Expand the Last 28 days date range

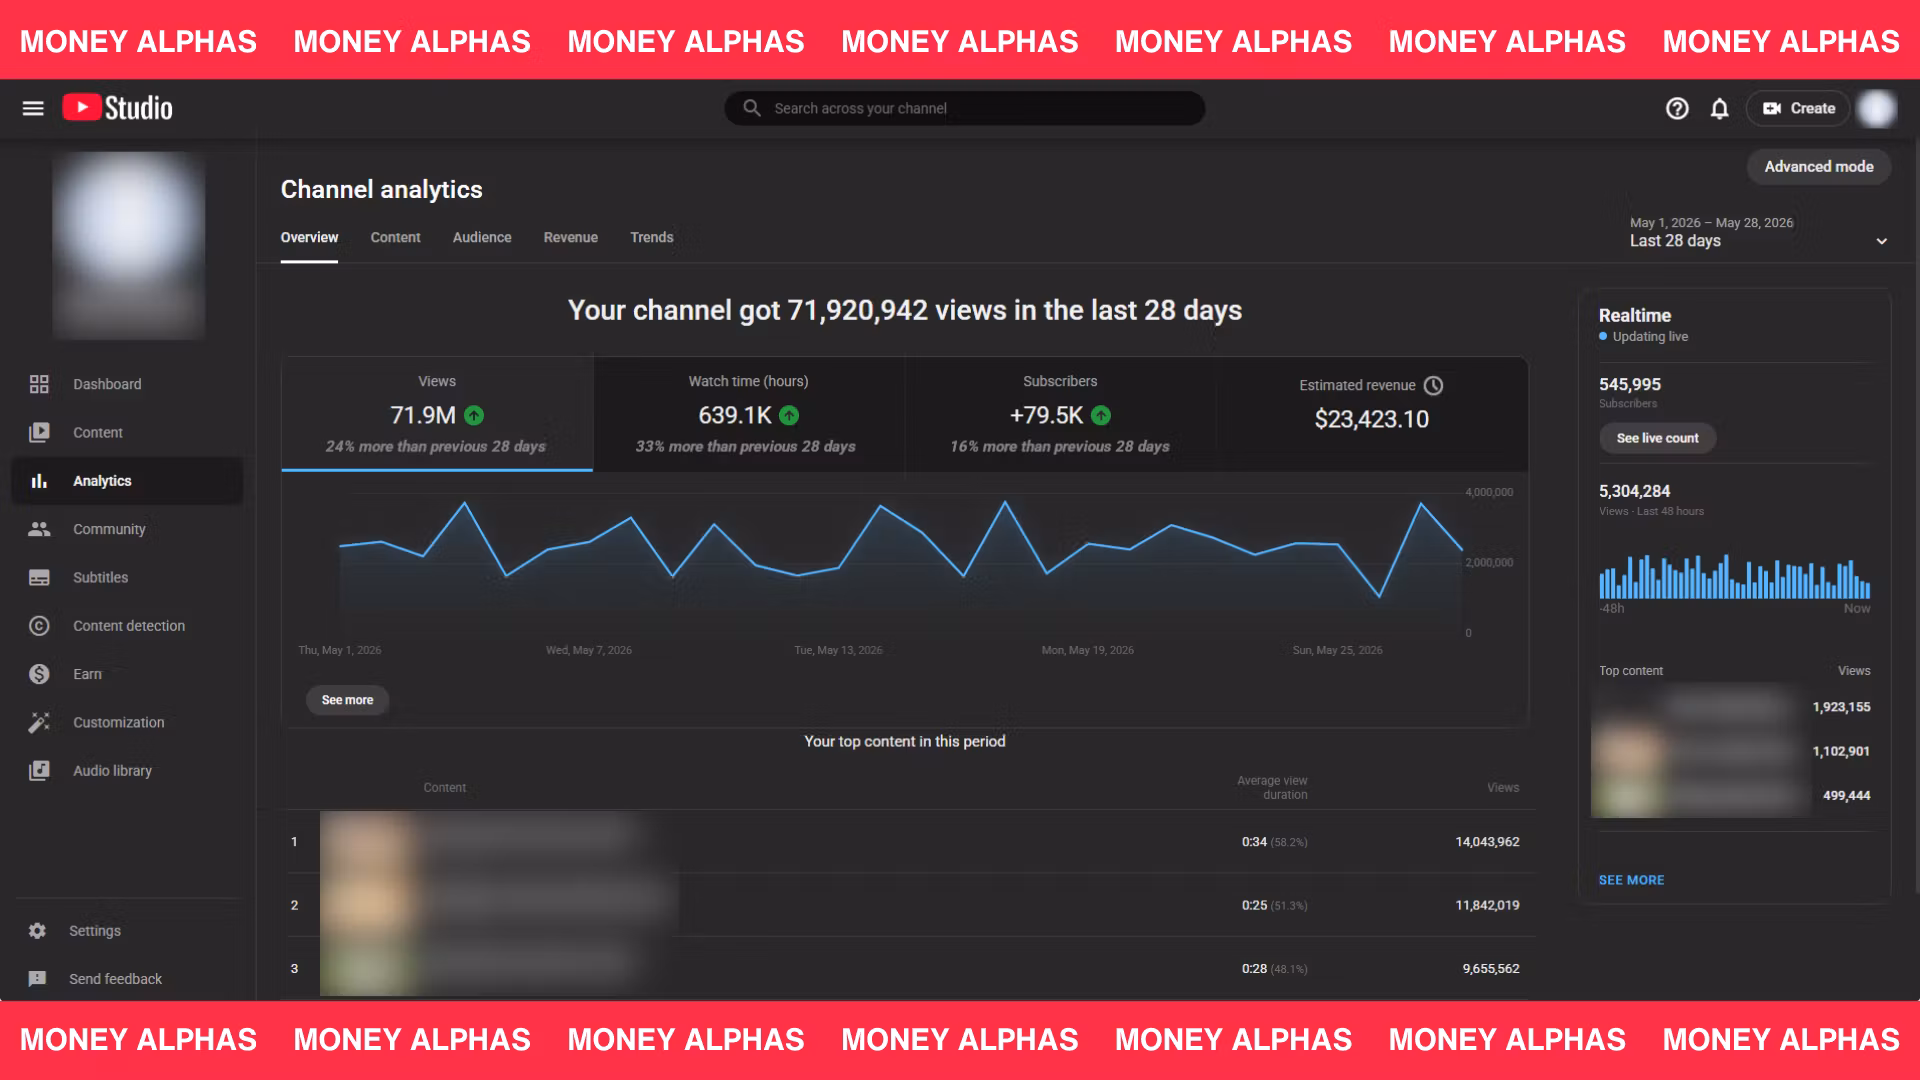coord(1758,232)
